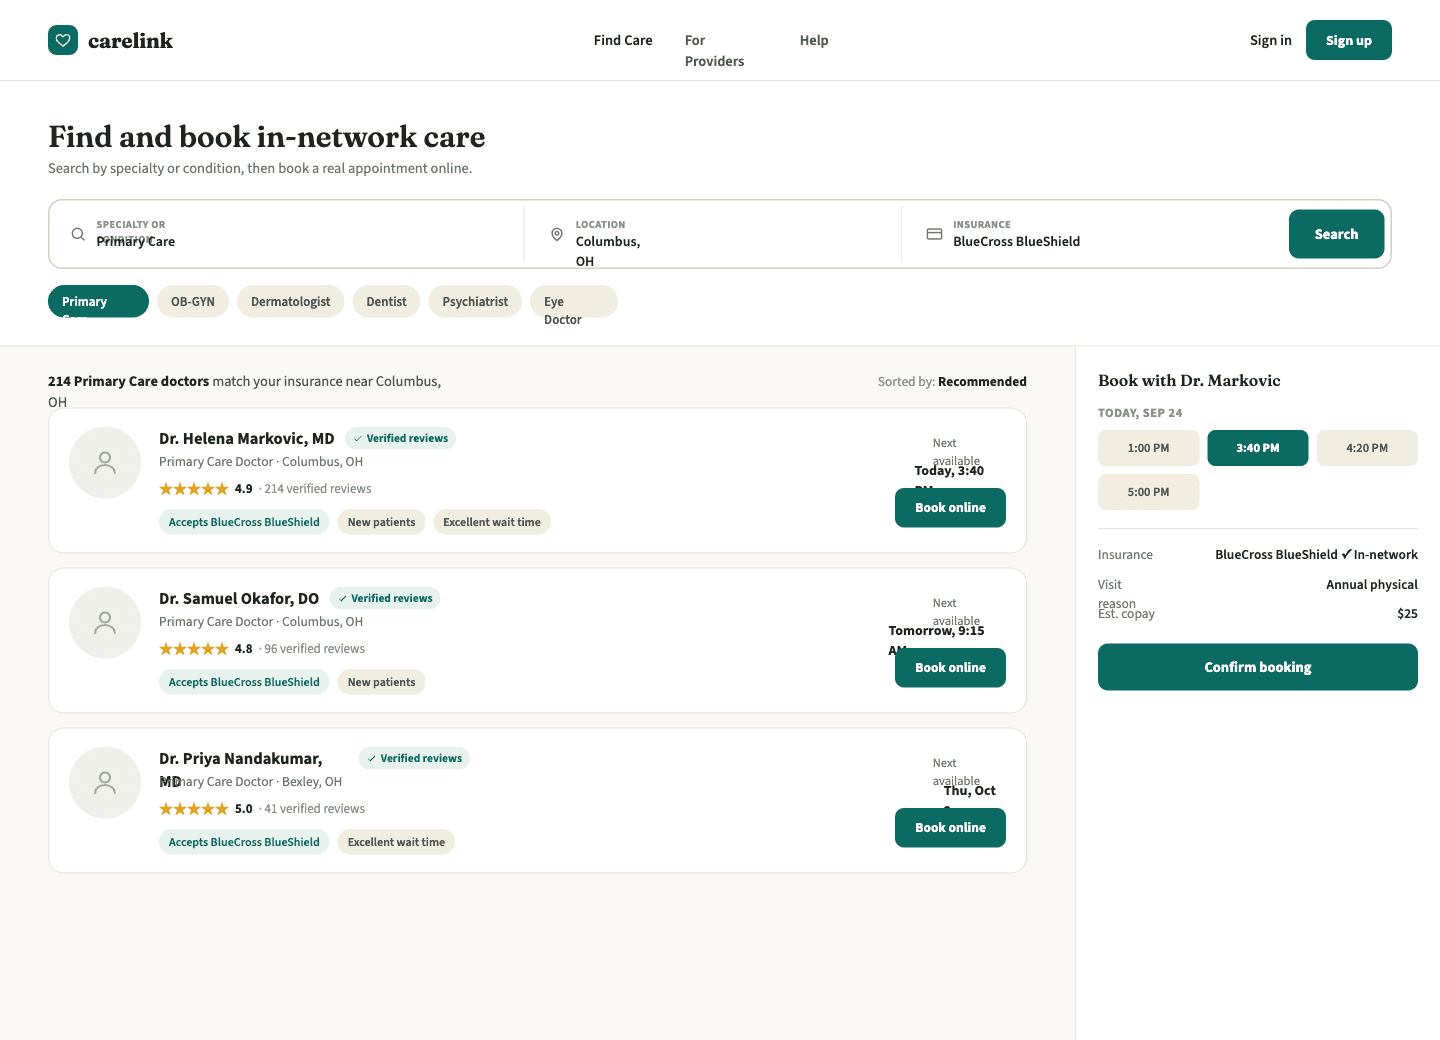Viewport: 1440px width, 1040px height.
Task: Open the Sorted by Recommended dropdown
Action: click(x=952, y=381)
